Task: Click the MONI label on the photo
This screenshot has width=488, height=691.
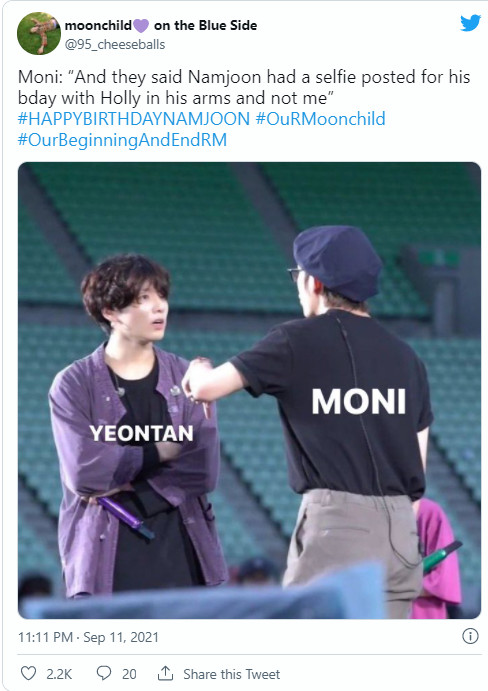Action: tap(358, 401)
